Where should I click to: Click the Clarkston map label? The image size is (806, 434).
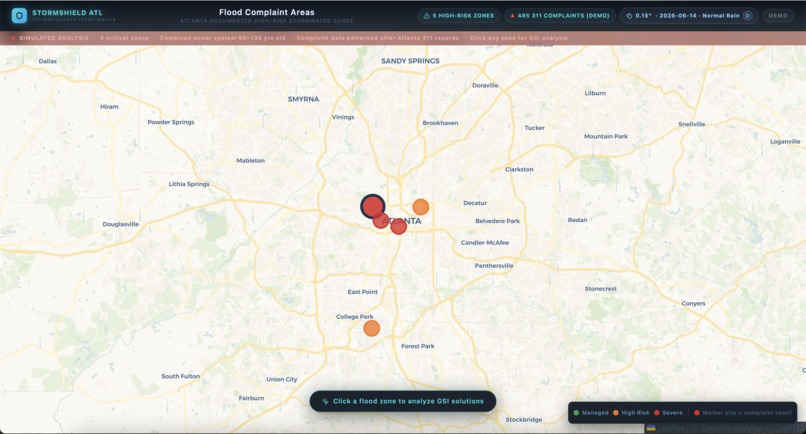tap(519, 169)
